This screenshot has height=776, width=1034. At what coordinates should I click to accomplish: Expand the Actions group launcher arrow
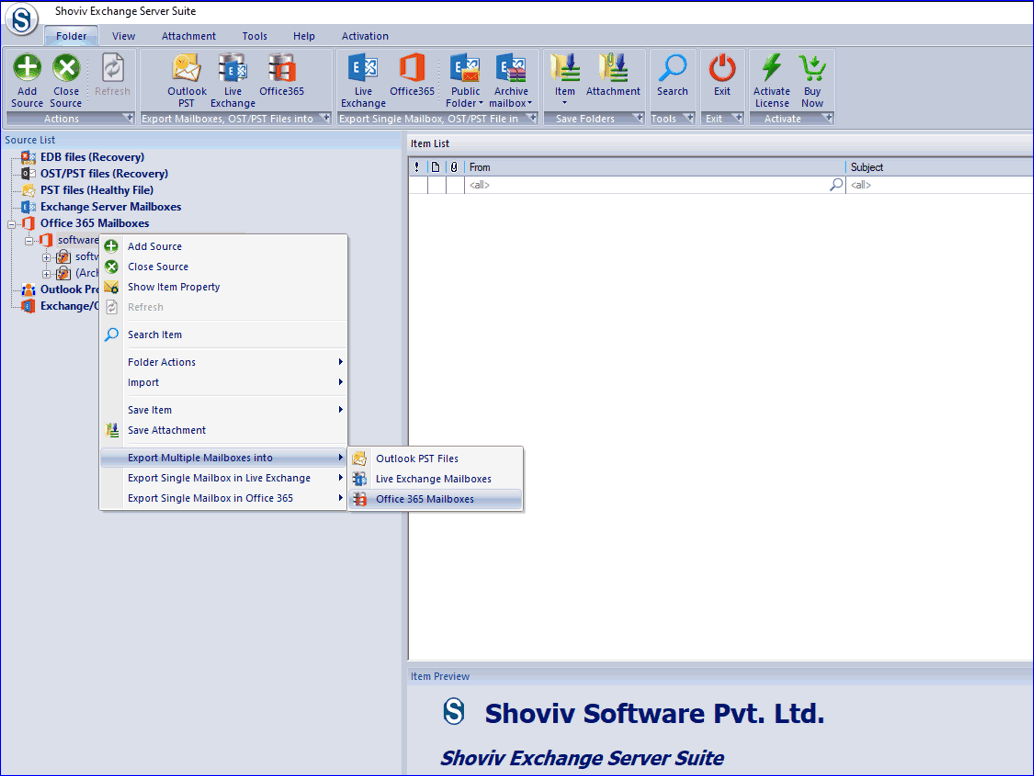(127, 118)
